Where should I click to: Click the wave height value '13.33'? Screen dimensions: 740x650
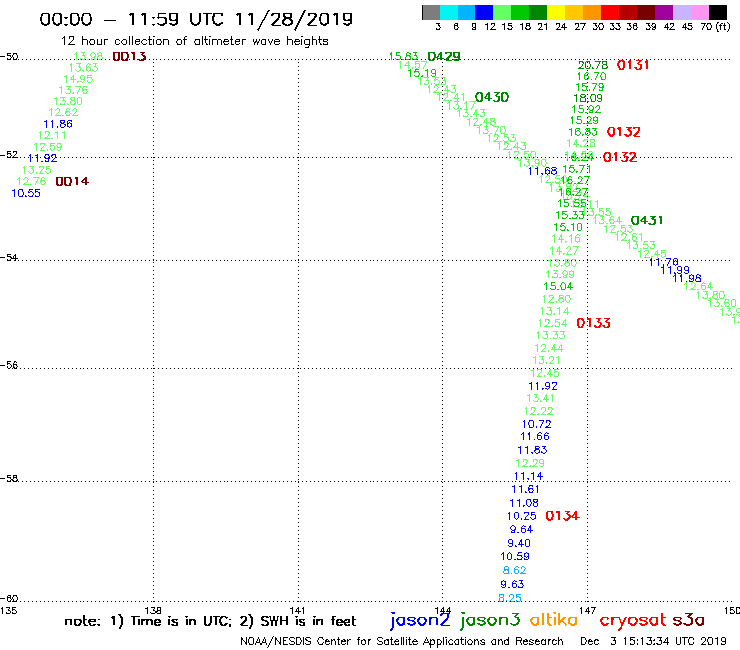point(550,335)
